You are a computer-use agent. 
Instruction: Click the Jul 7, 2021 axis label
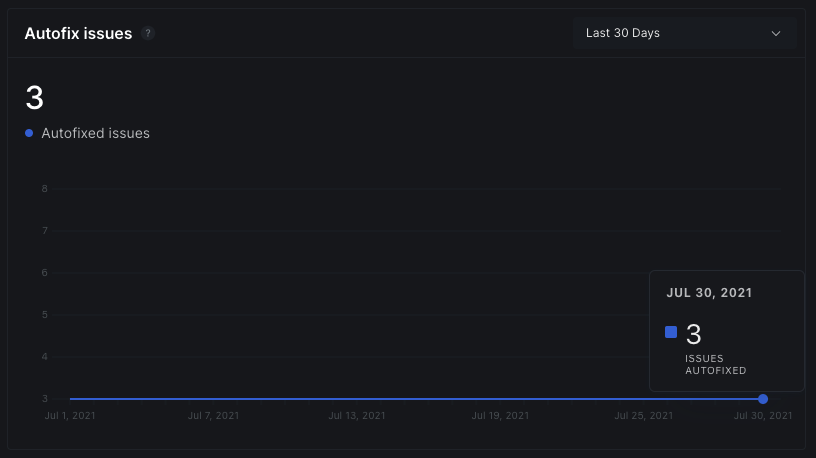[x=213, y=415]
